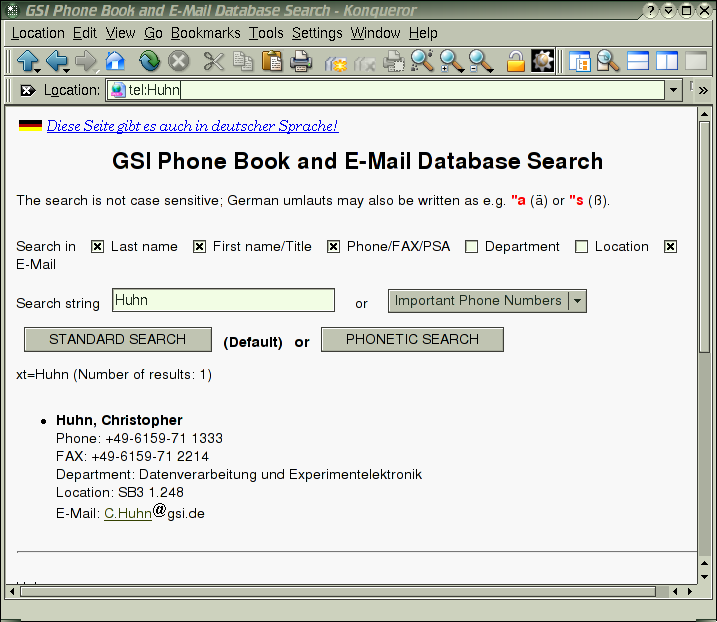Click the window title bar help button

[x=651, y=10]
